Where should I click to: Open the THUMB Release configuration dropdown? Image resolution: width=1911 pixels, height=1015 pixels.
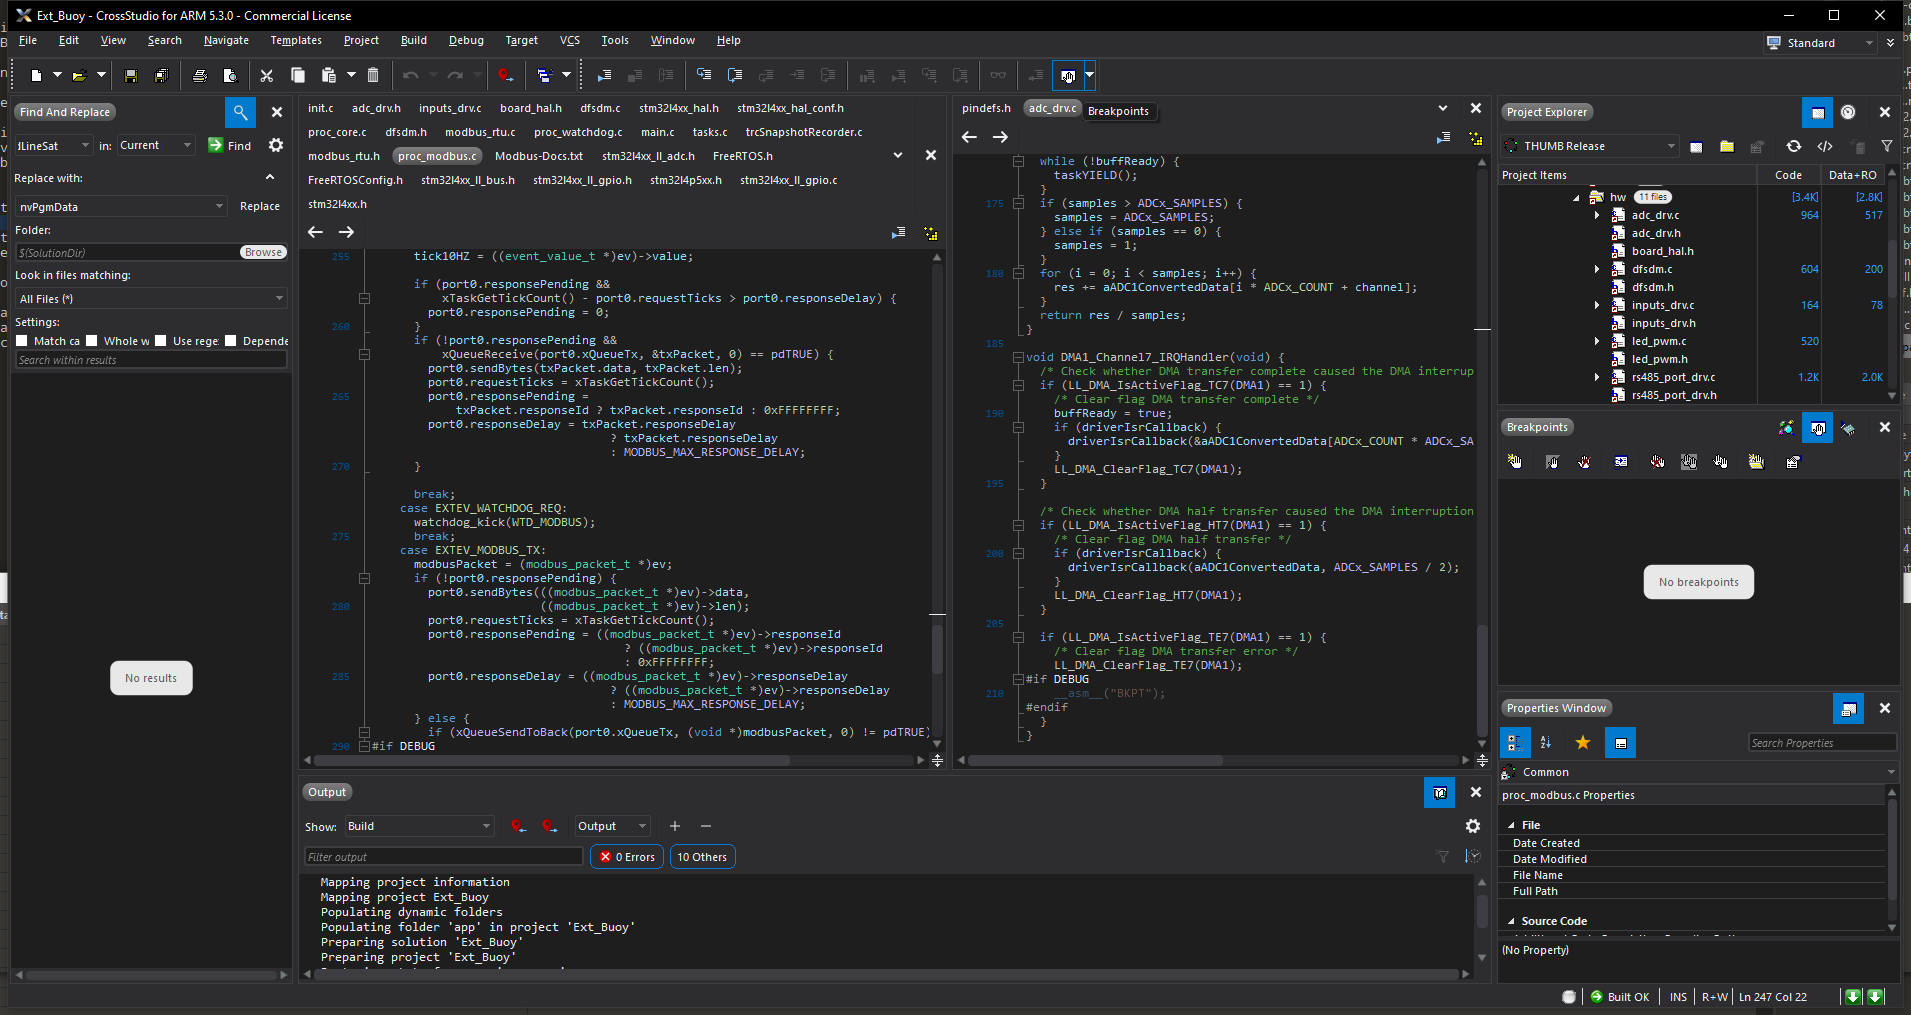(1671, 145)
